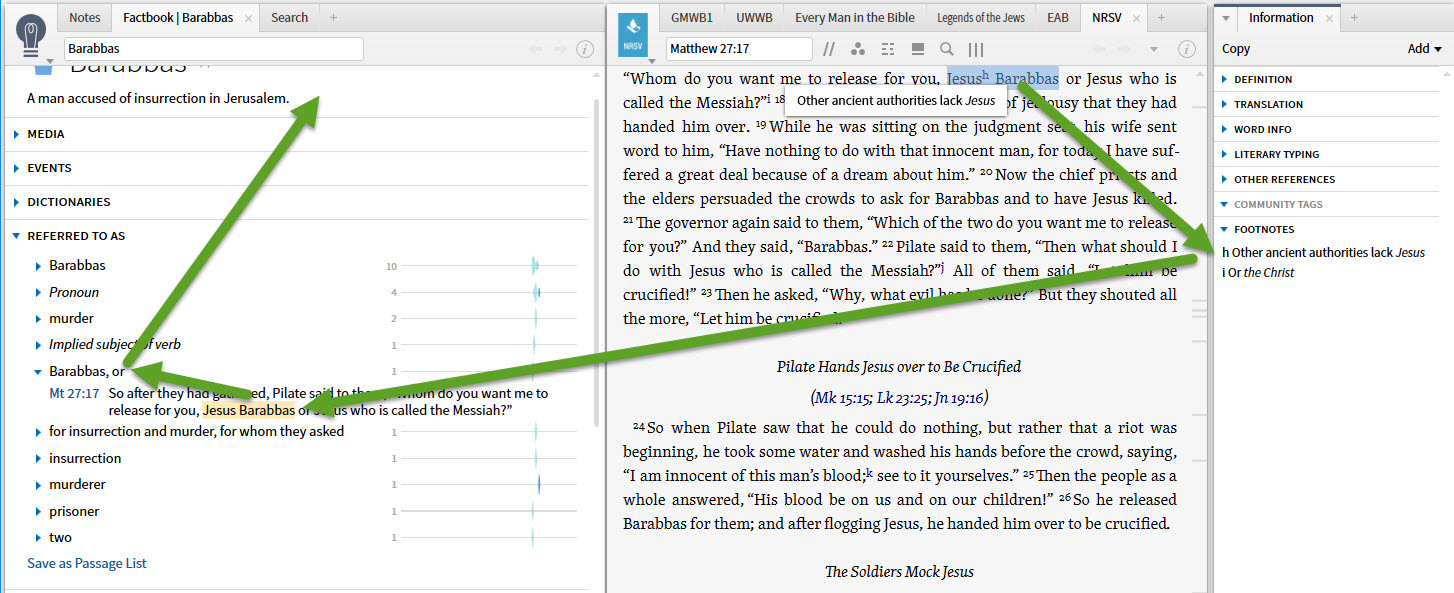Screen dimensions: 1454x593
Task: Add new tab next to Search
Action: pos(333,18)
